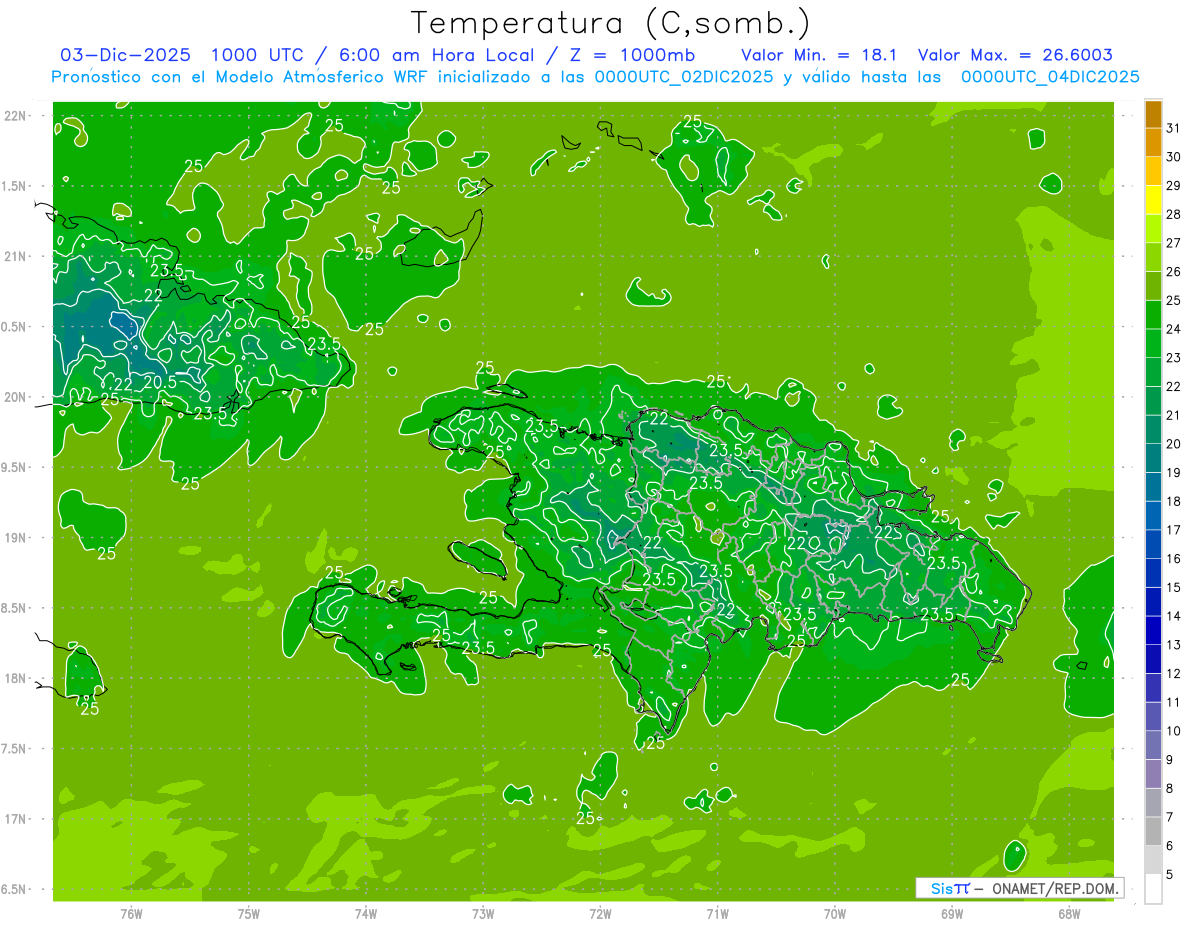Pick the purple band between 9 and 10
The image size is (1200, 927).
[x=1153, y=745]
